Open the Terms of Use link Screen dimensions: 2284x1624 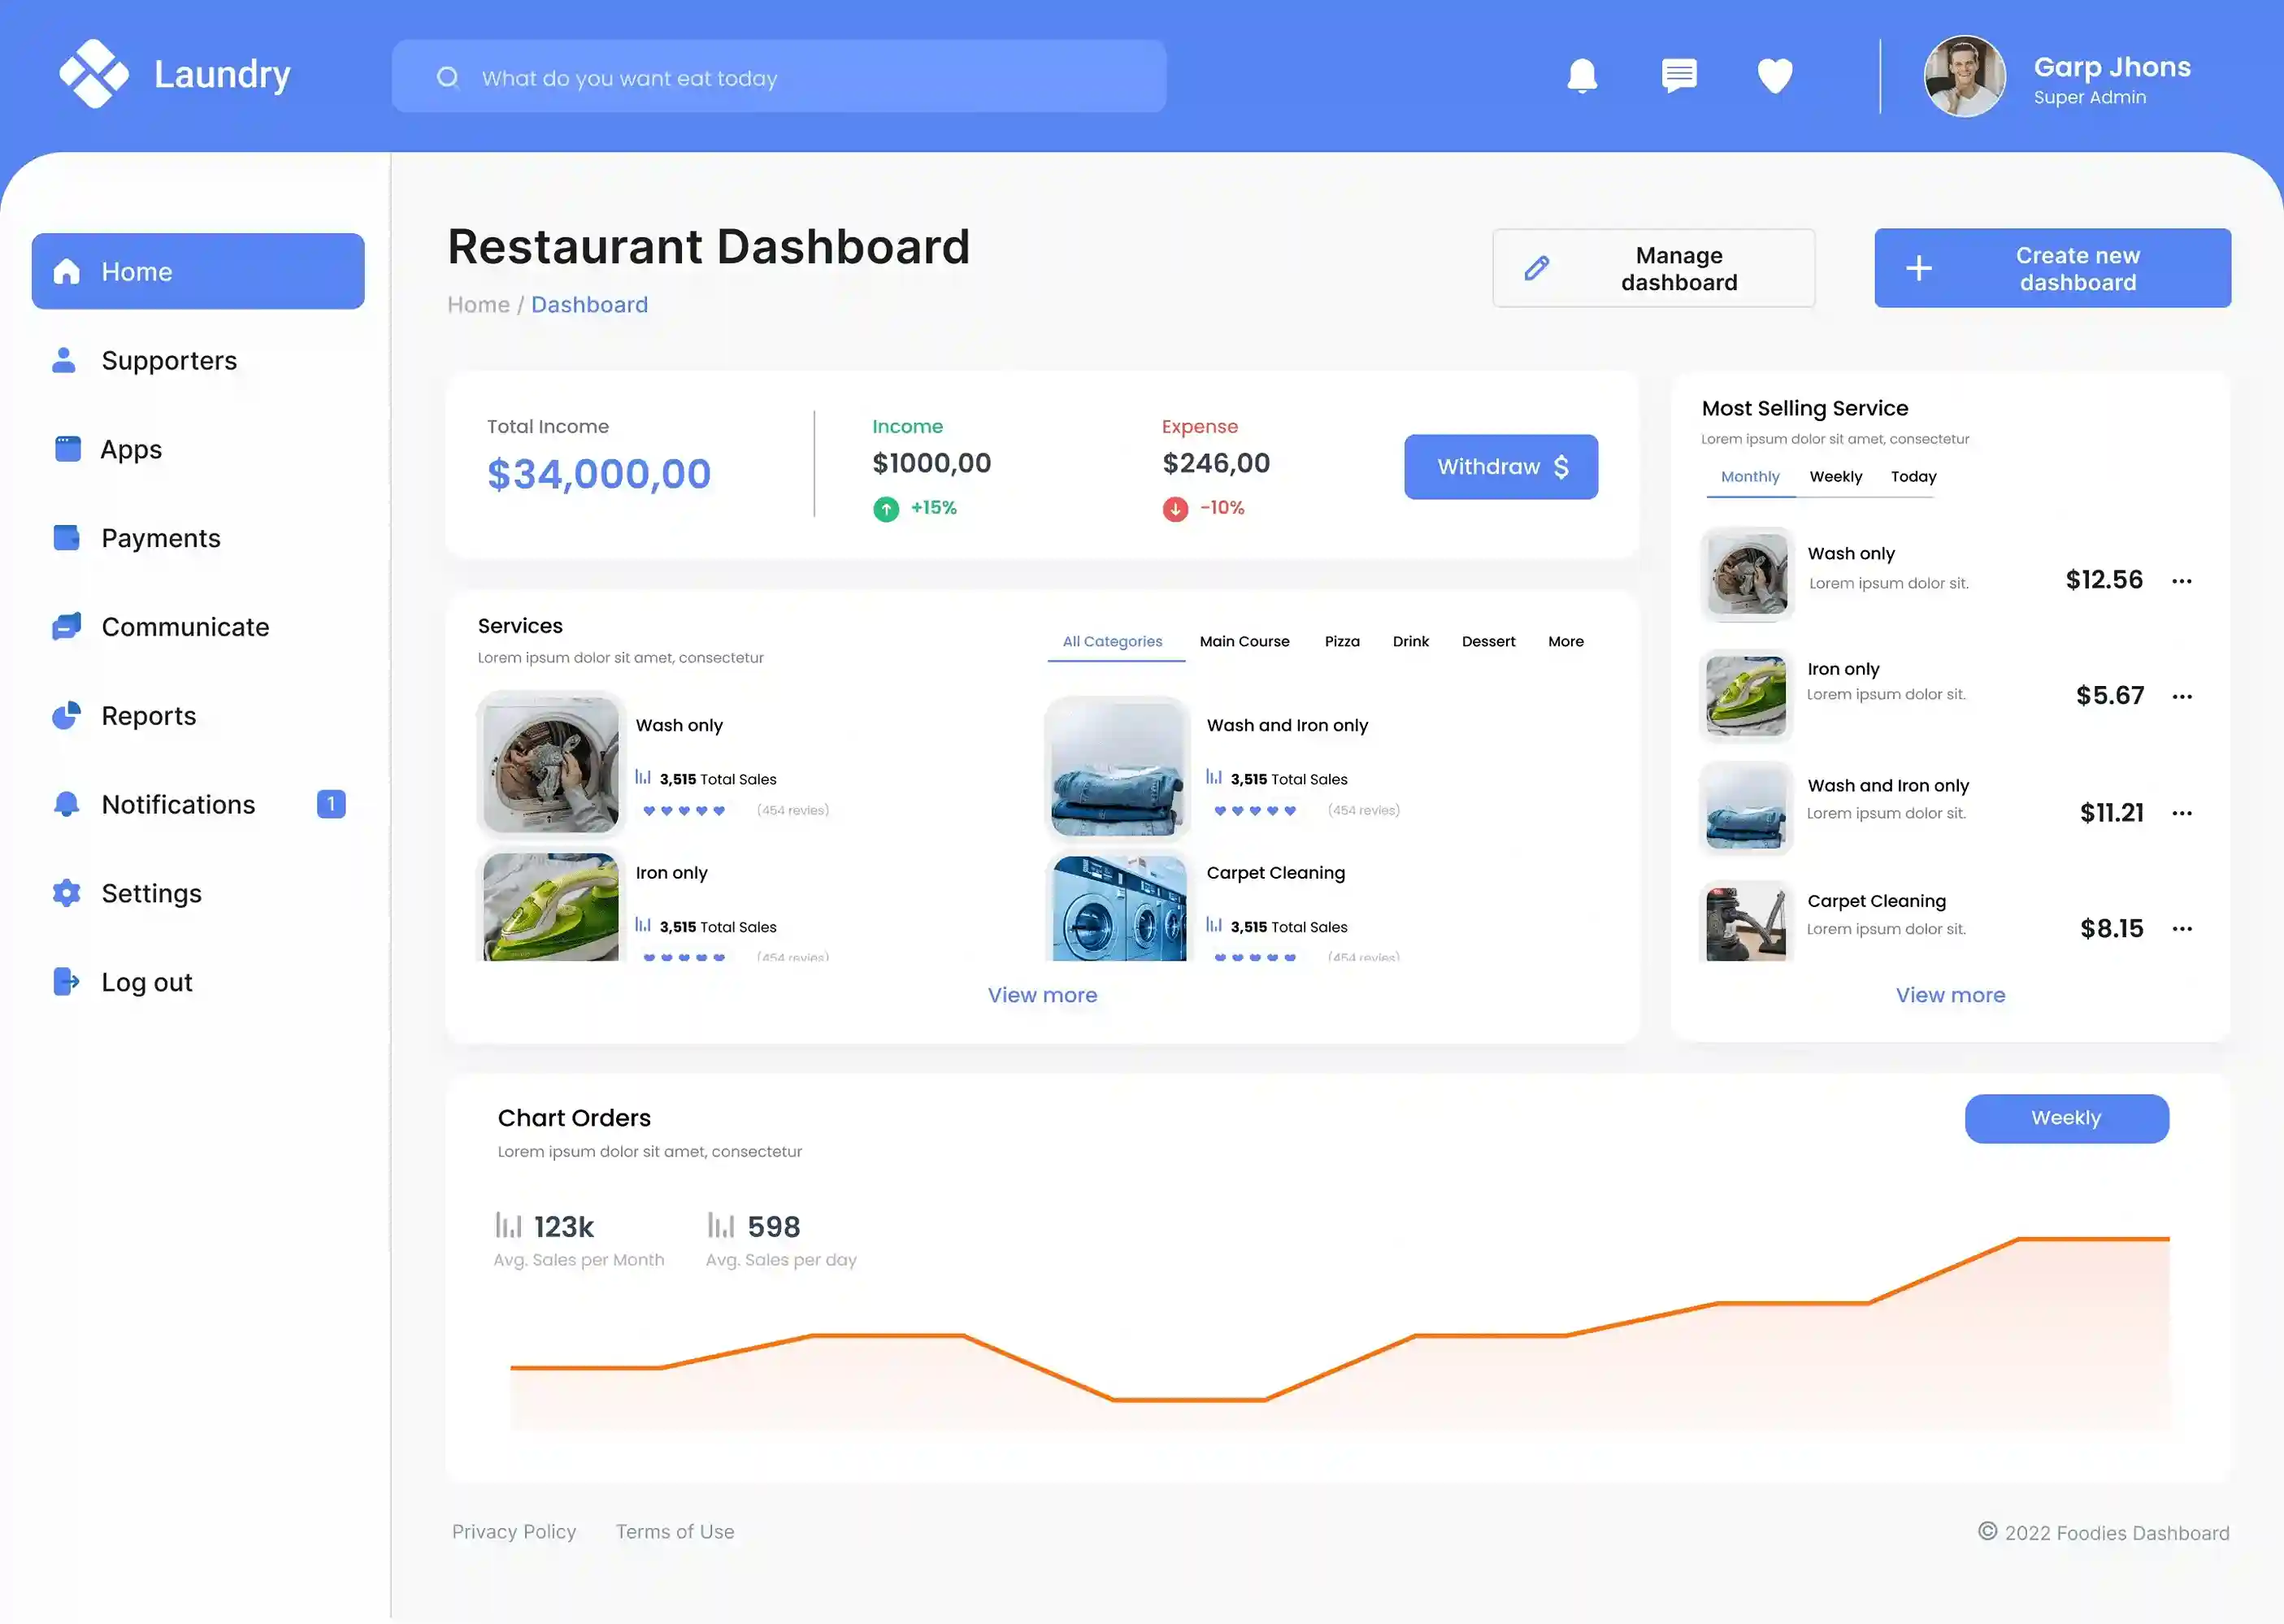coord(675,1531)
